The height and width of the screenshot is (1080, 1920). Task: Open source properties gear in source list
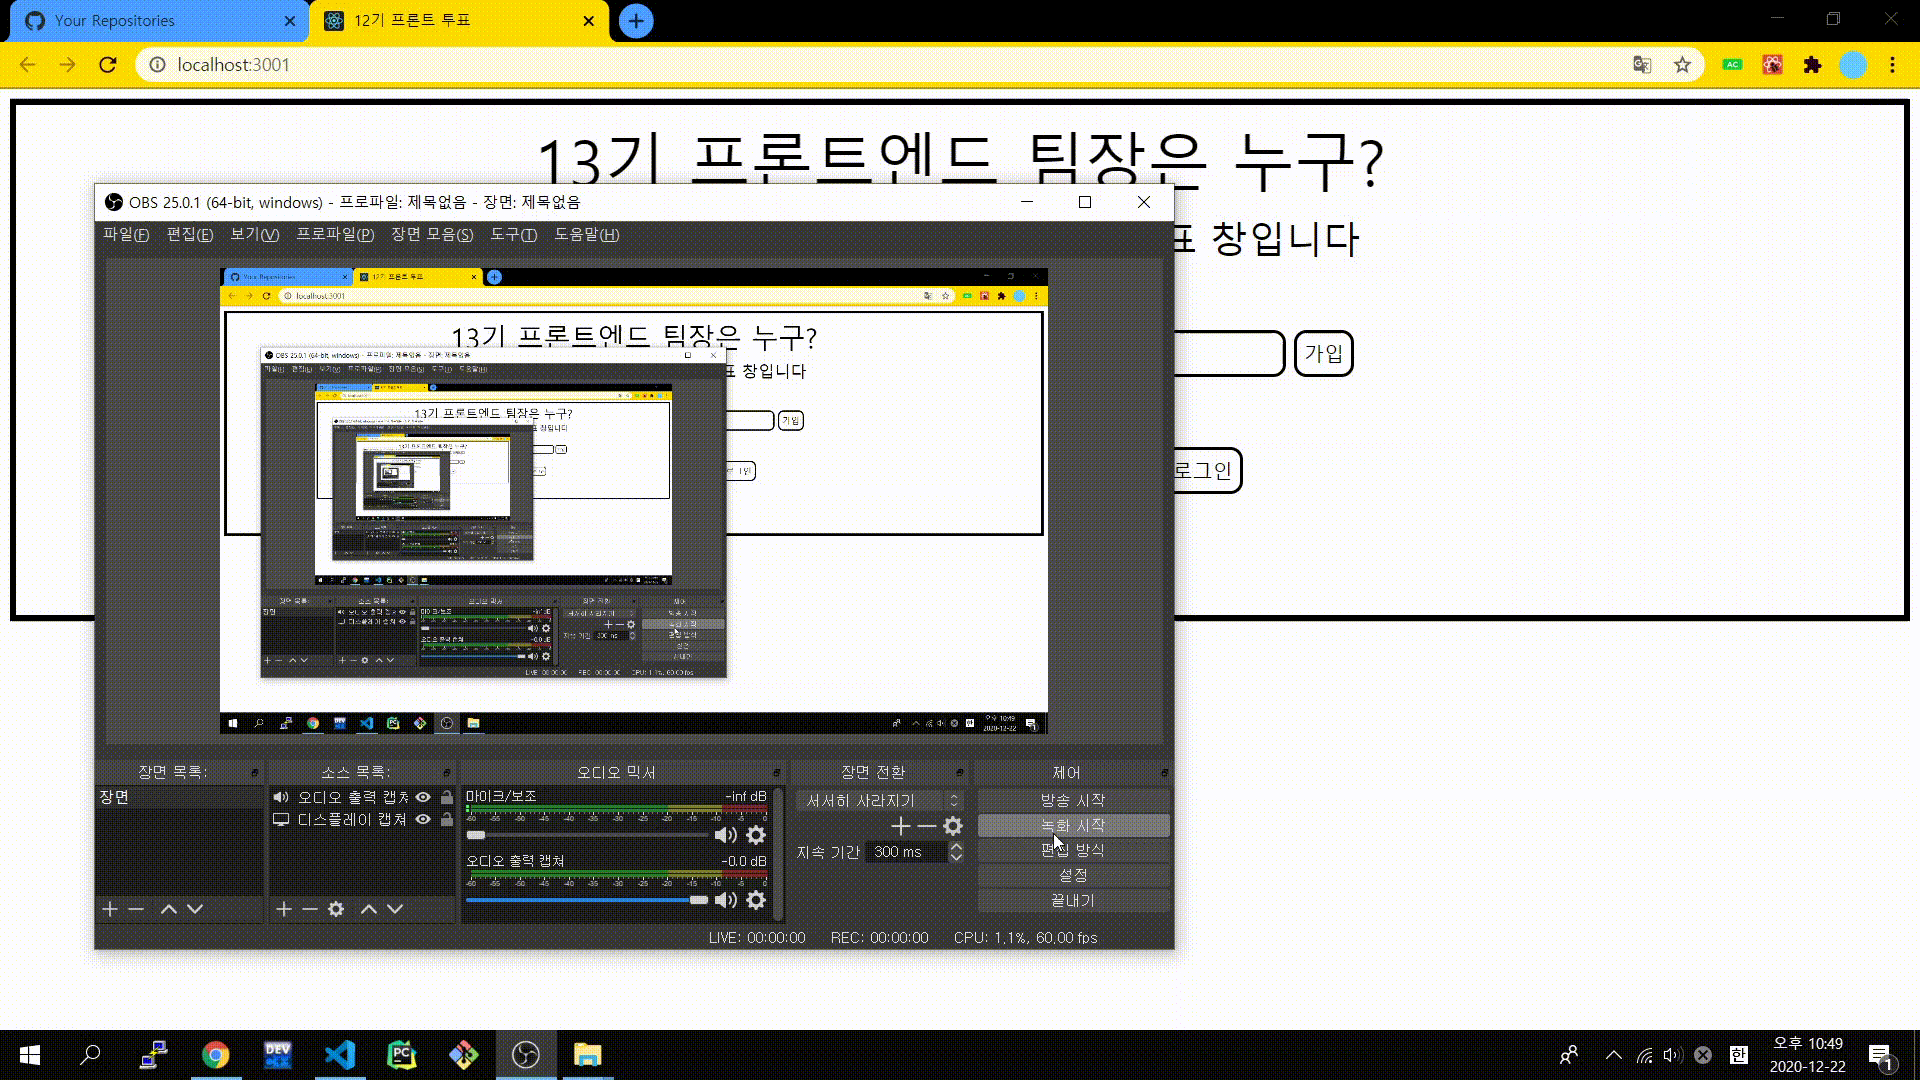336,909
